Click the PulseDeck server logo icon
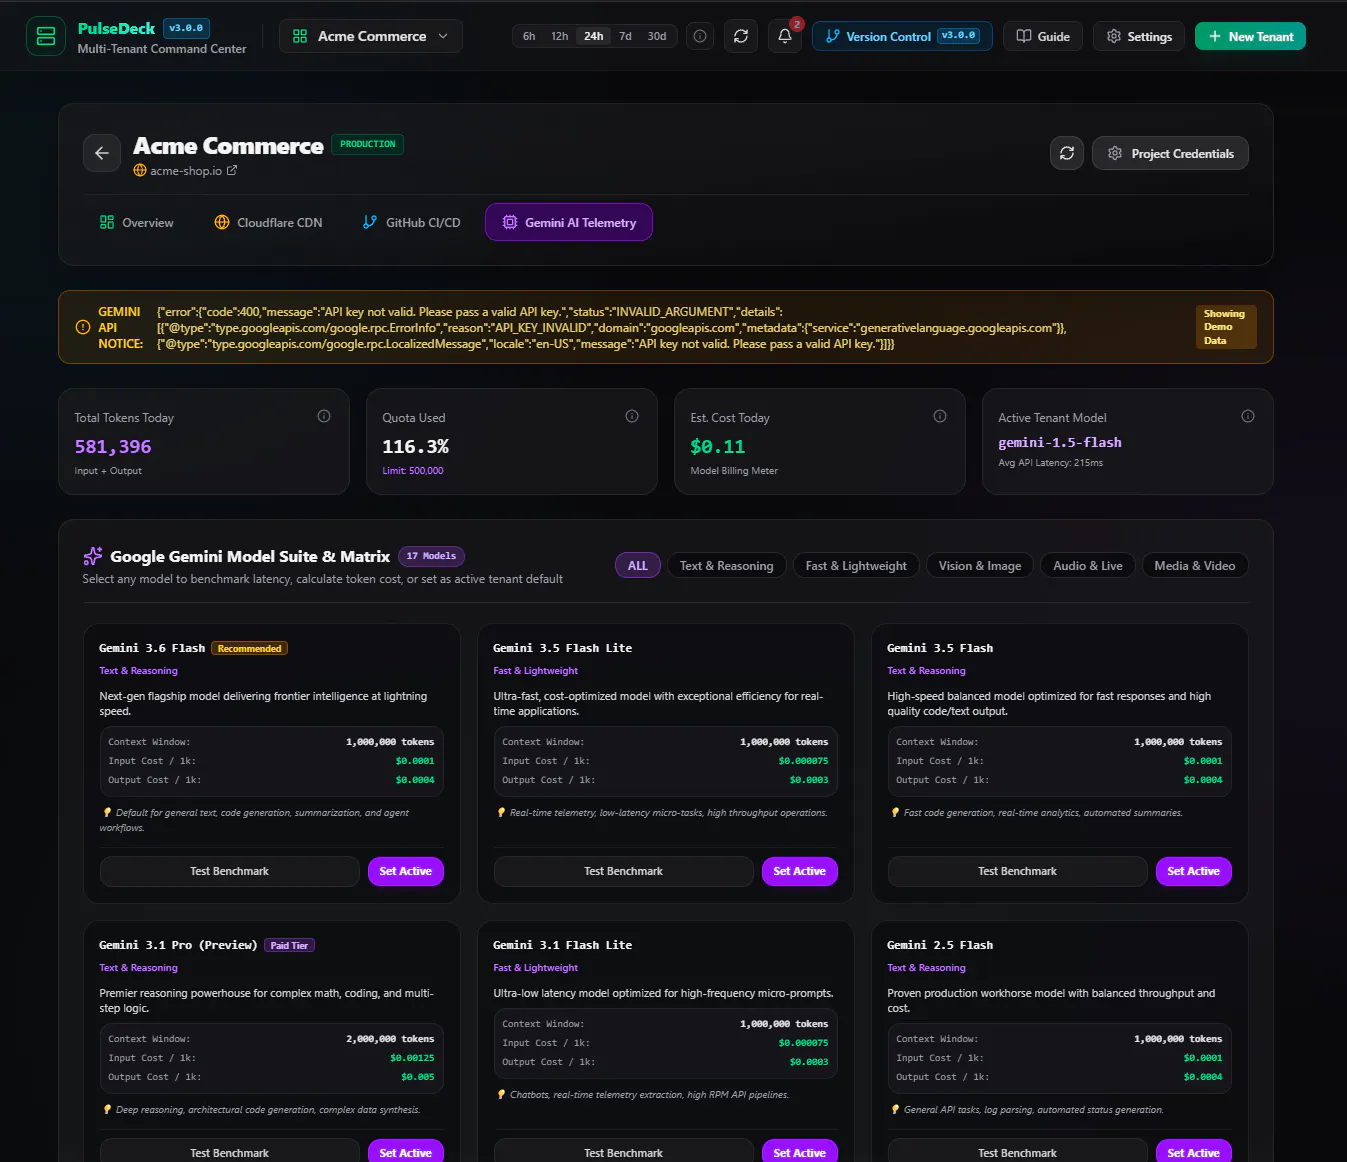This screenshot has height=1162, width=1347. coord(45,36)
